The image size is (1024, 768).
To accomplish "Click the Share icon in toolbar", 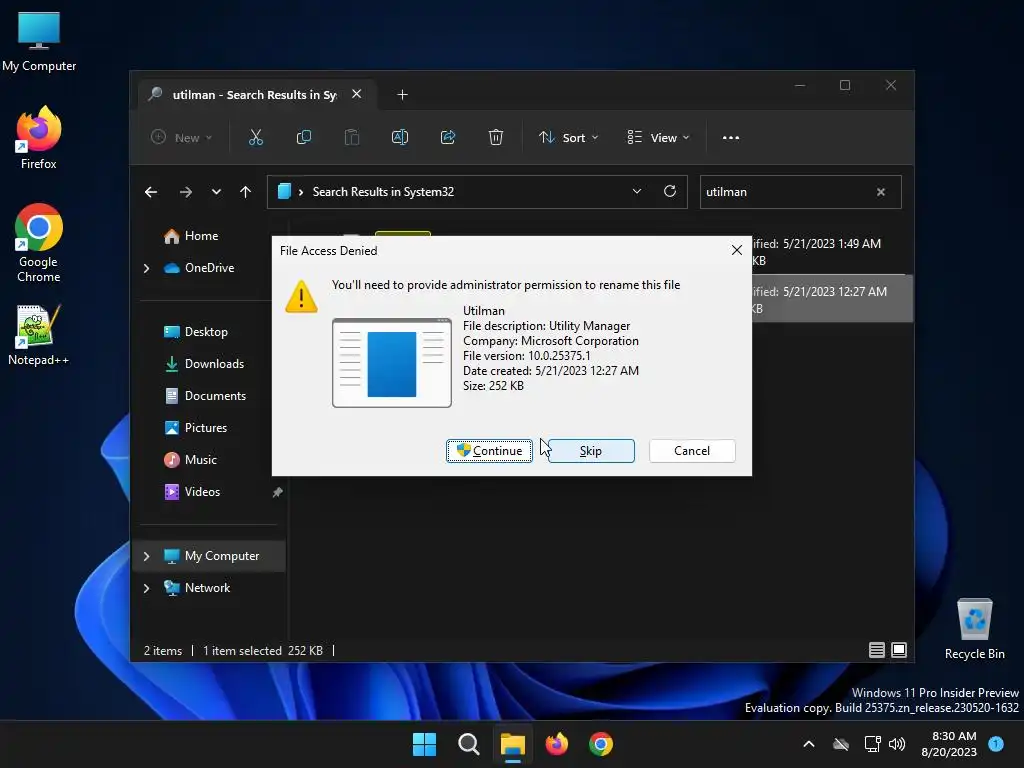I will (448, 137).
